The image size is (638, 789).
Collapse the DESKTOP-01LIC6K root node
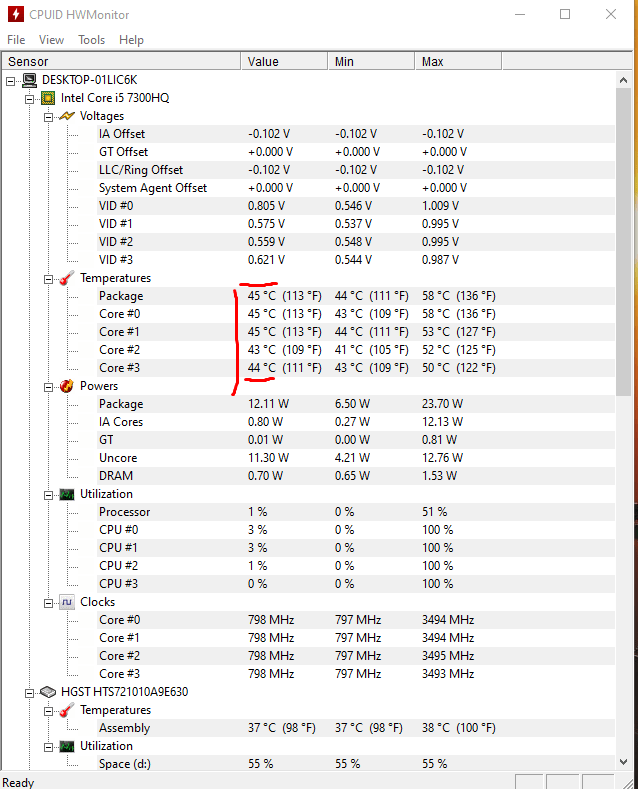click(x=11, y=81)
